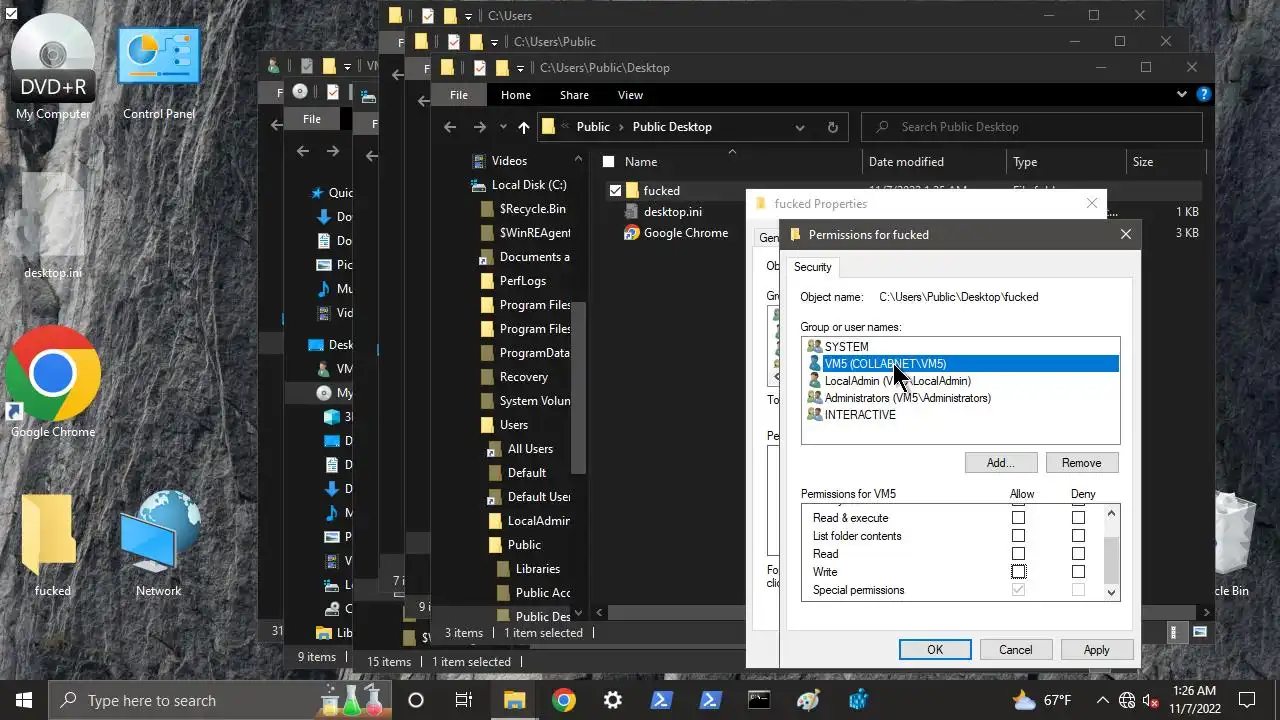
Task: Open Paint icon on taskbar
Action: (808, 700)
